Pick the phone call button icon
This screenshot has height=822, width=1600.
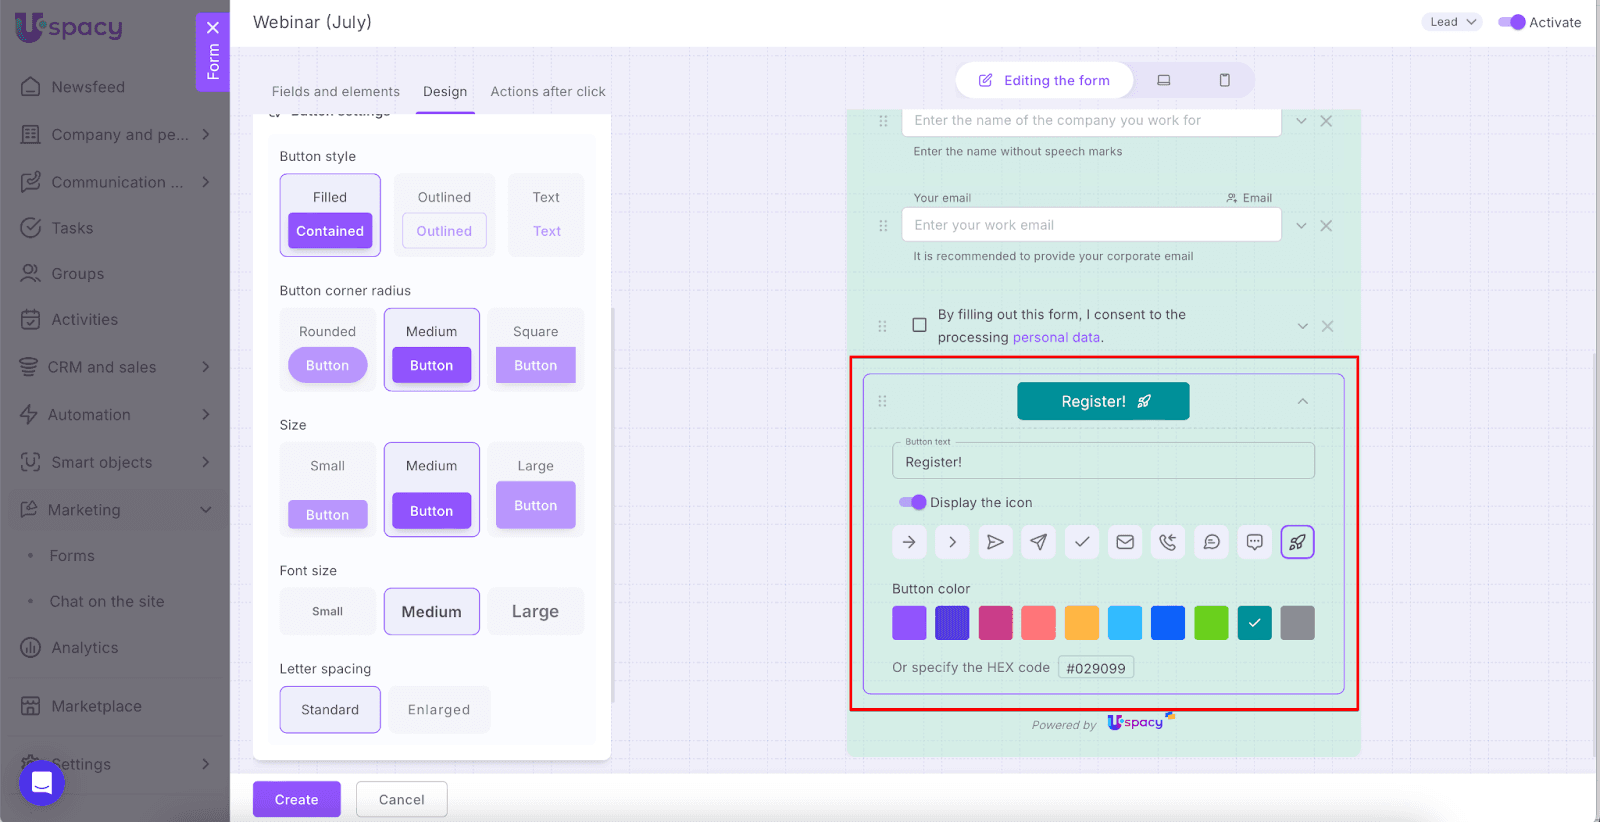pos(1168,542)
